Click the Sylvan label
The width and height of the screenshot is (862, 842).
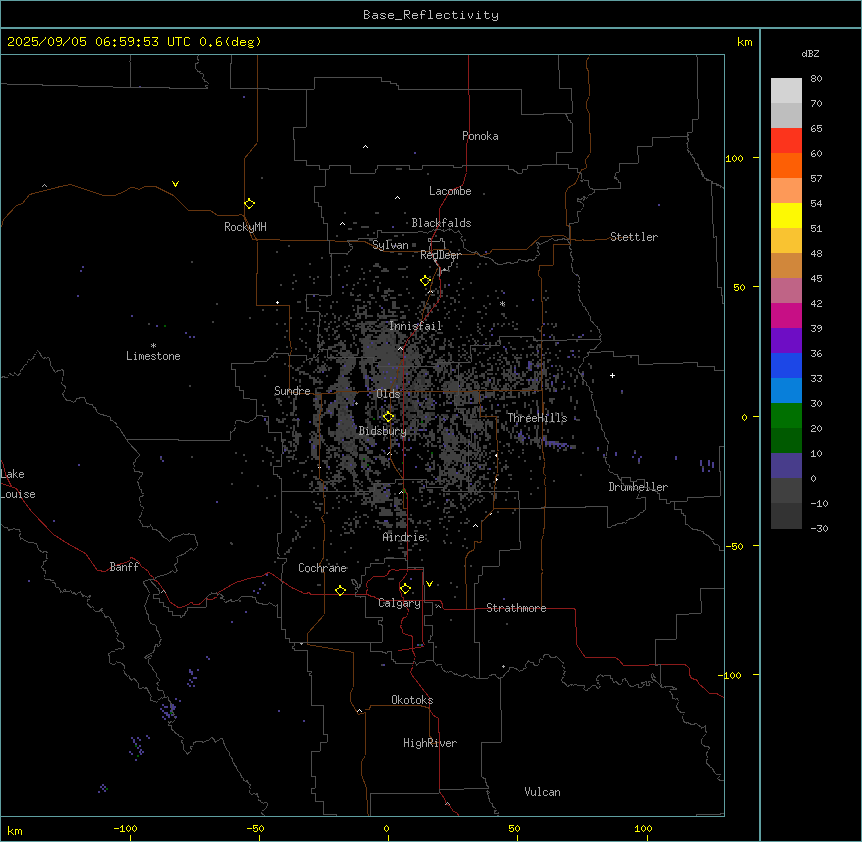coord(390,246)
